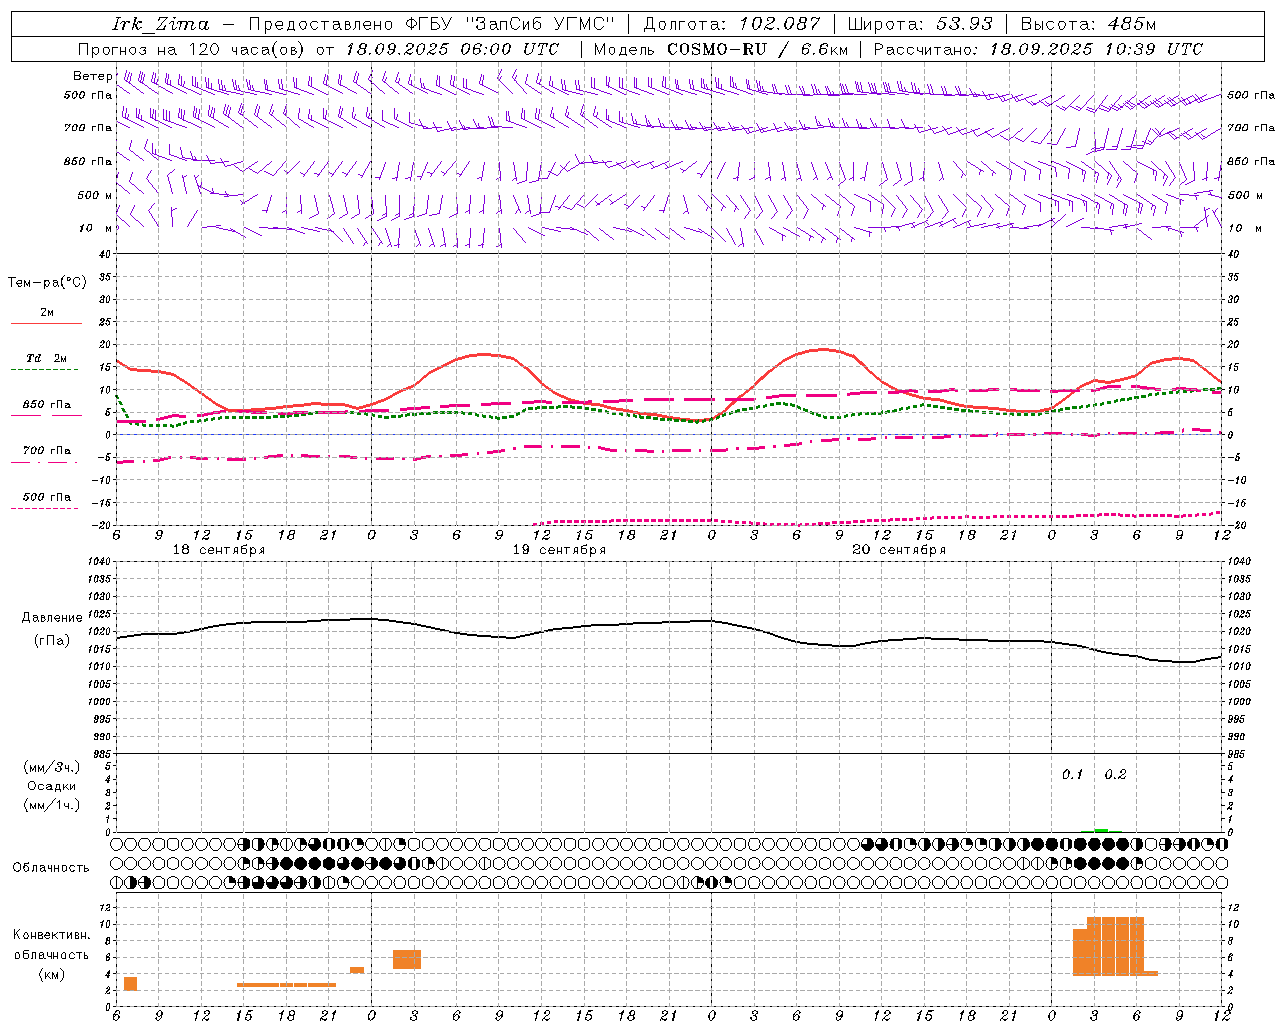Click the '850 гПа' temperature legend entry
The height and width of the screenshot is (1024, 1280).
[46, 405]
